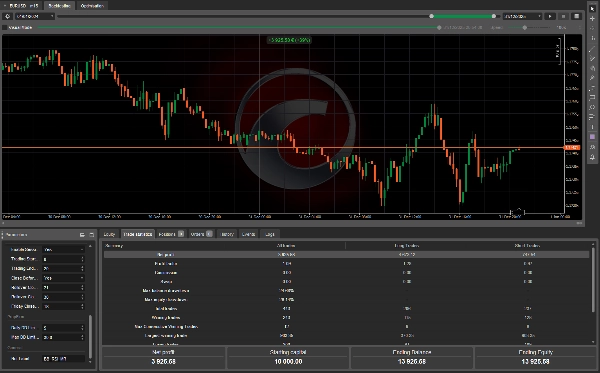The height and width of the screenshot is (373, 600).
Task: Select the Net profit row in summary
Action: [x=346, y=254]
